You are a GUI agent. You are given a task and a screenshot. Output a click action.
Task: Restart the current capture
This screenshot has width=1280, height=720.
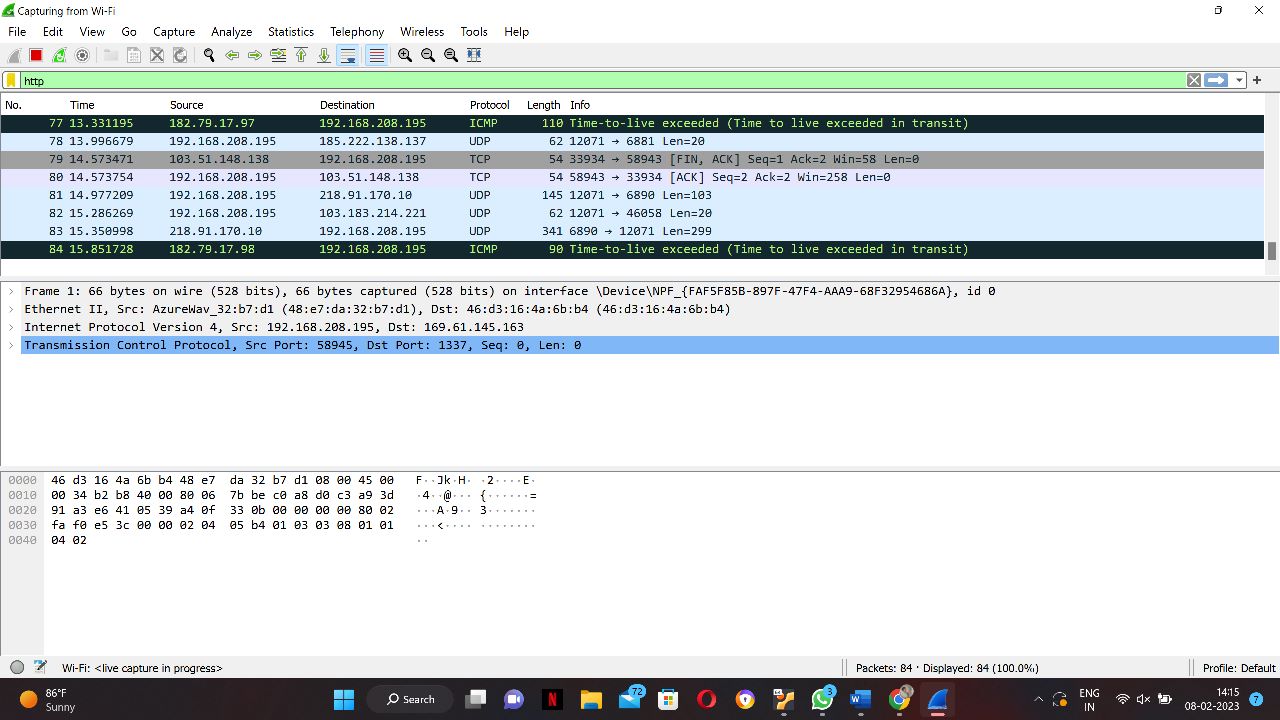pos(59,54)
